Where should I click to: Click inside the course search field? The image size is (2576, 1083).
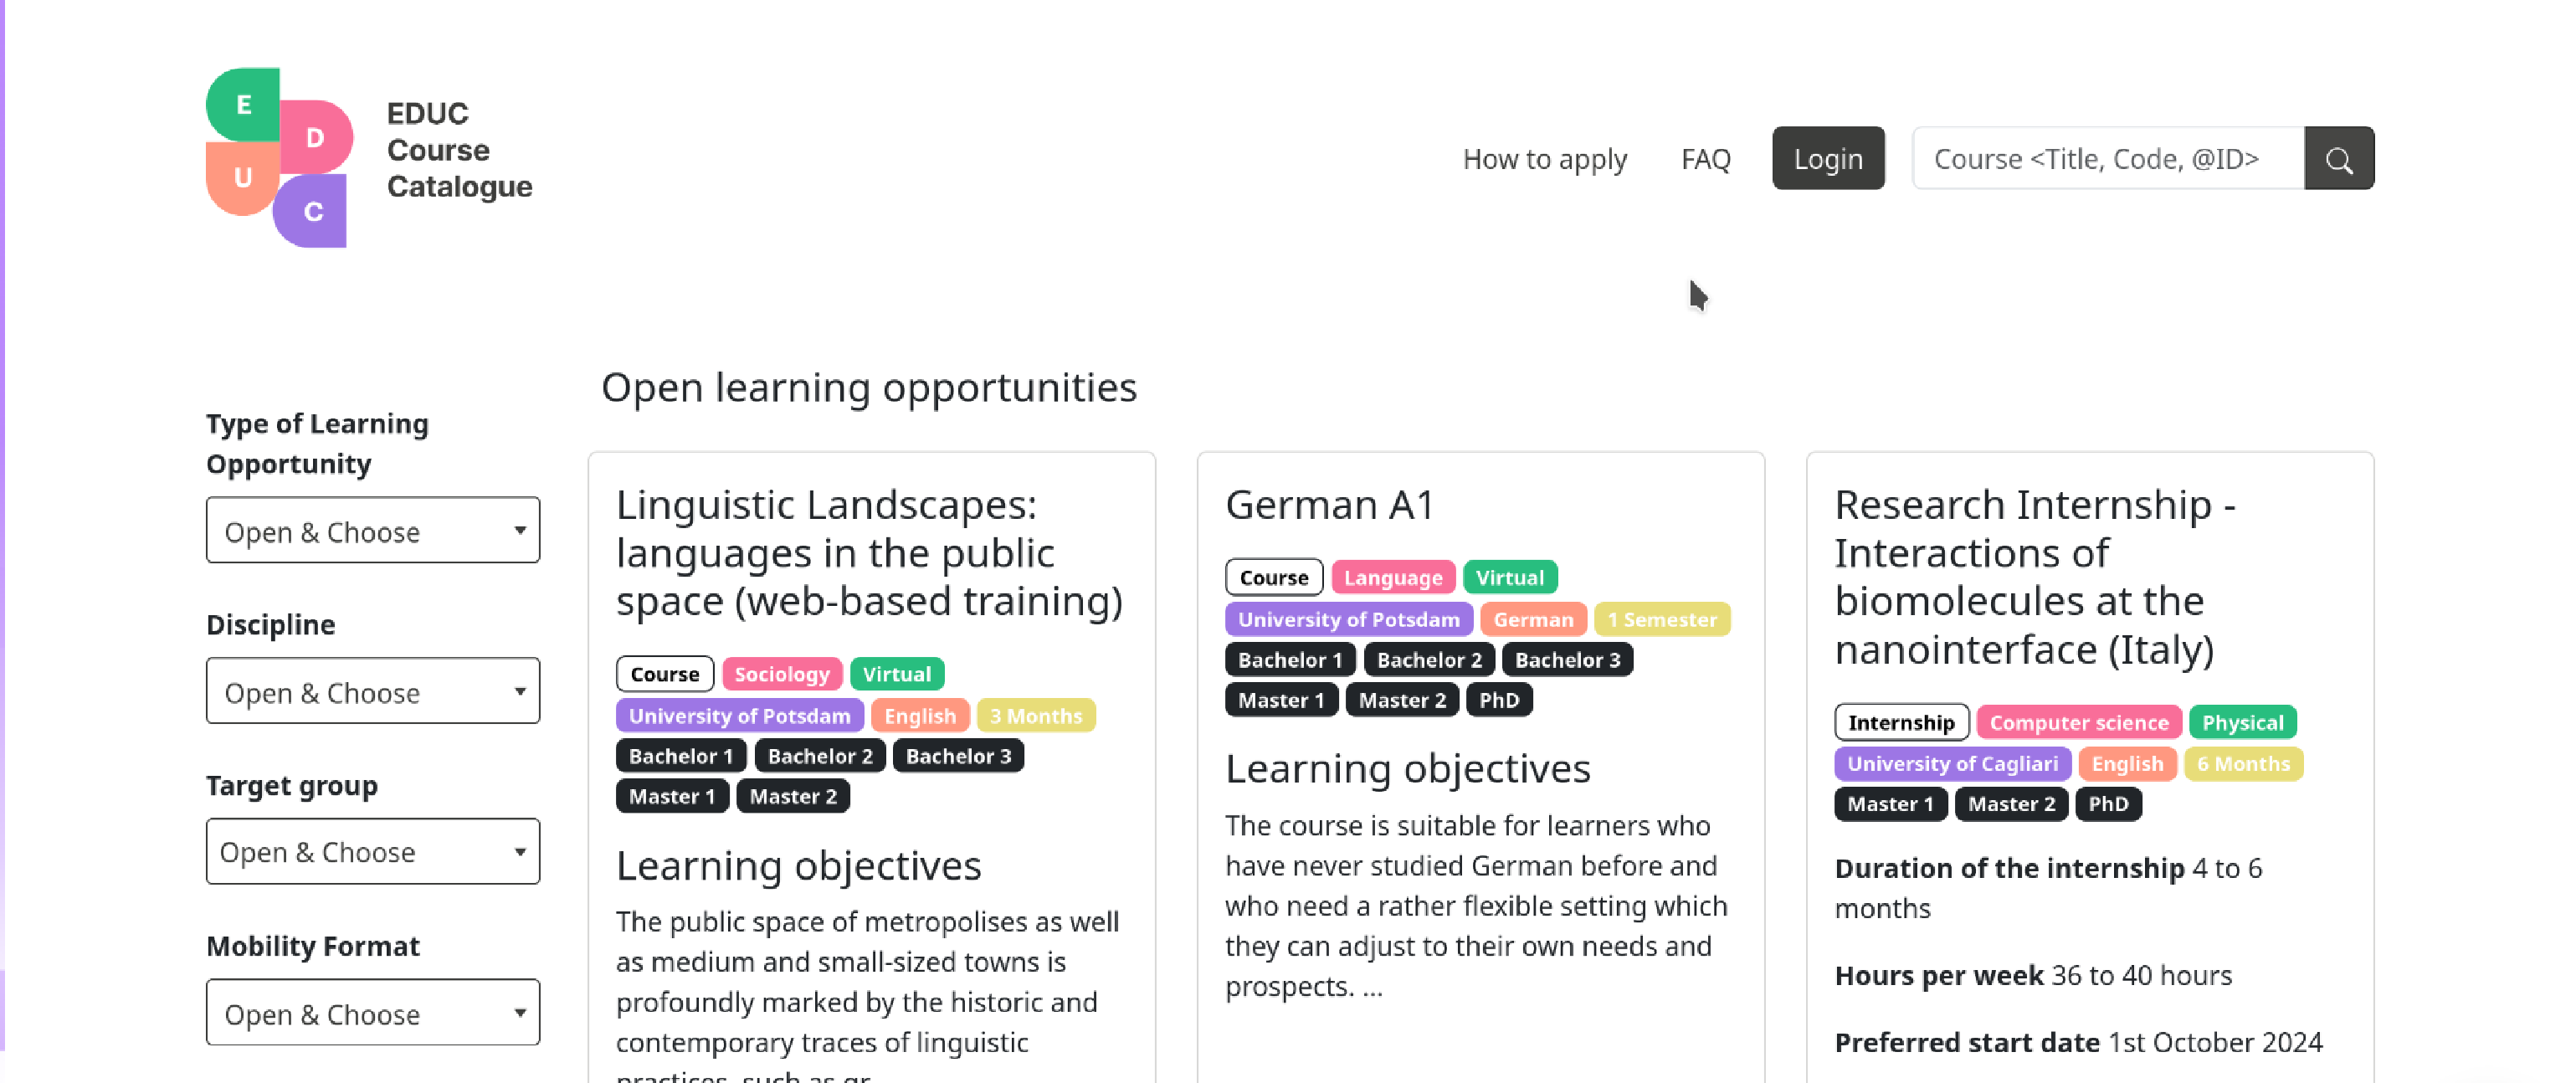(2100, 158)
